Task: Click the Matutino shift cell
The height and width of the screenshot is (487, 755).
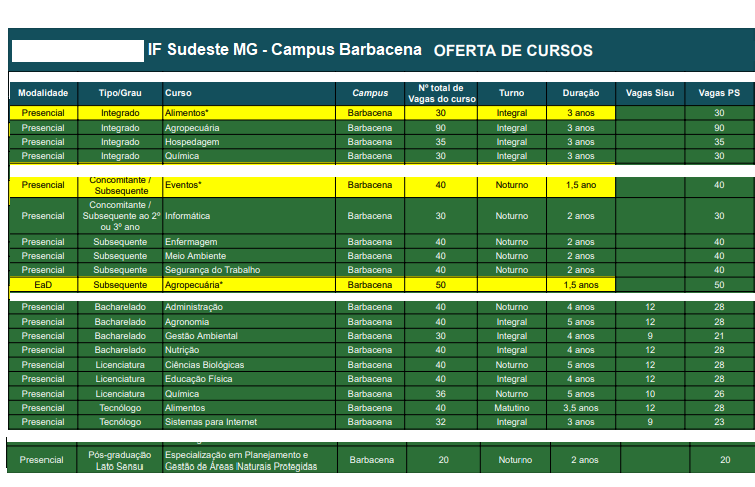Action: click(x=511, y=408)
